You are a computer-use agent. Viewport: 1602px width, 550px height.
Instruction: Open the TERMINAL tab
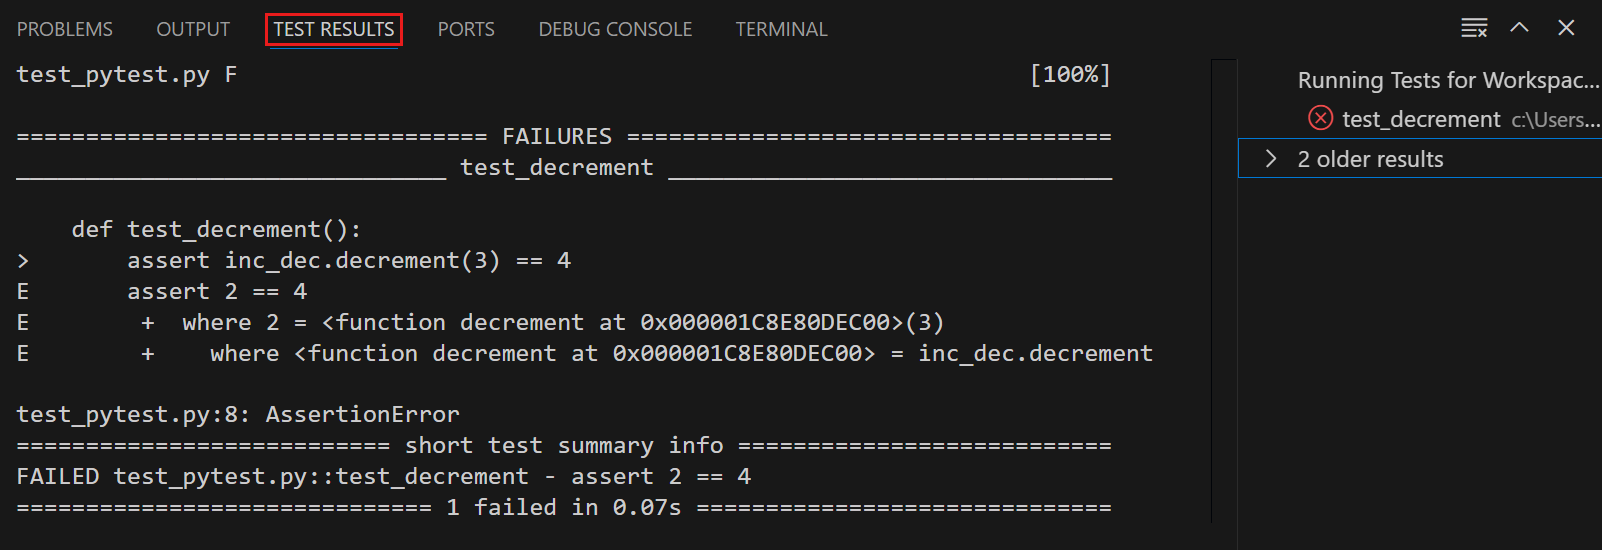tap(781, 30)
